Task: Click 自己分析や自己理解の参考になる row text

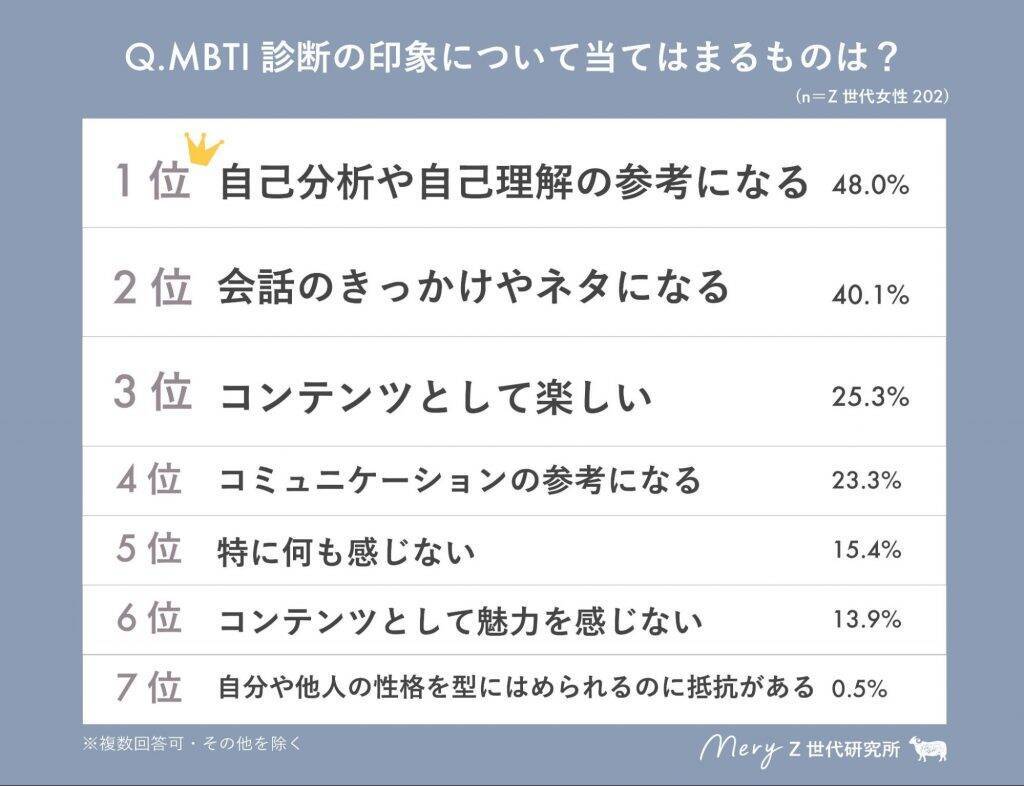Action: (x=513, y=183)
